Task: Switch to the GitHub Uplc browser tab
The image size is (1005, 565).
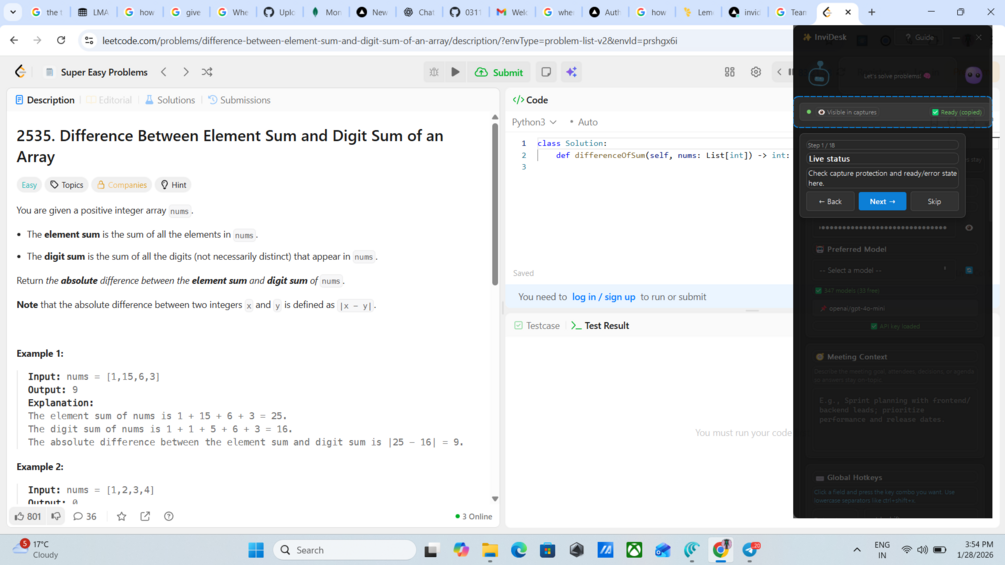Action: tap(279, 12)
